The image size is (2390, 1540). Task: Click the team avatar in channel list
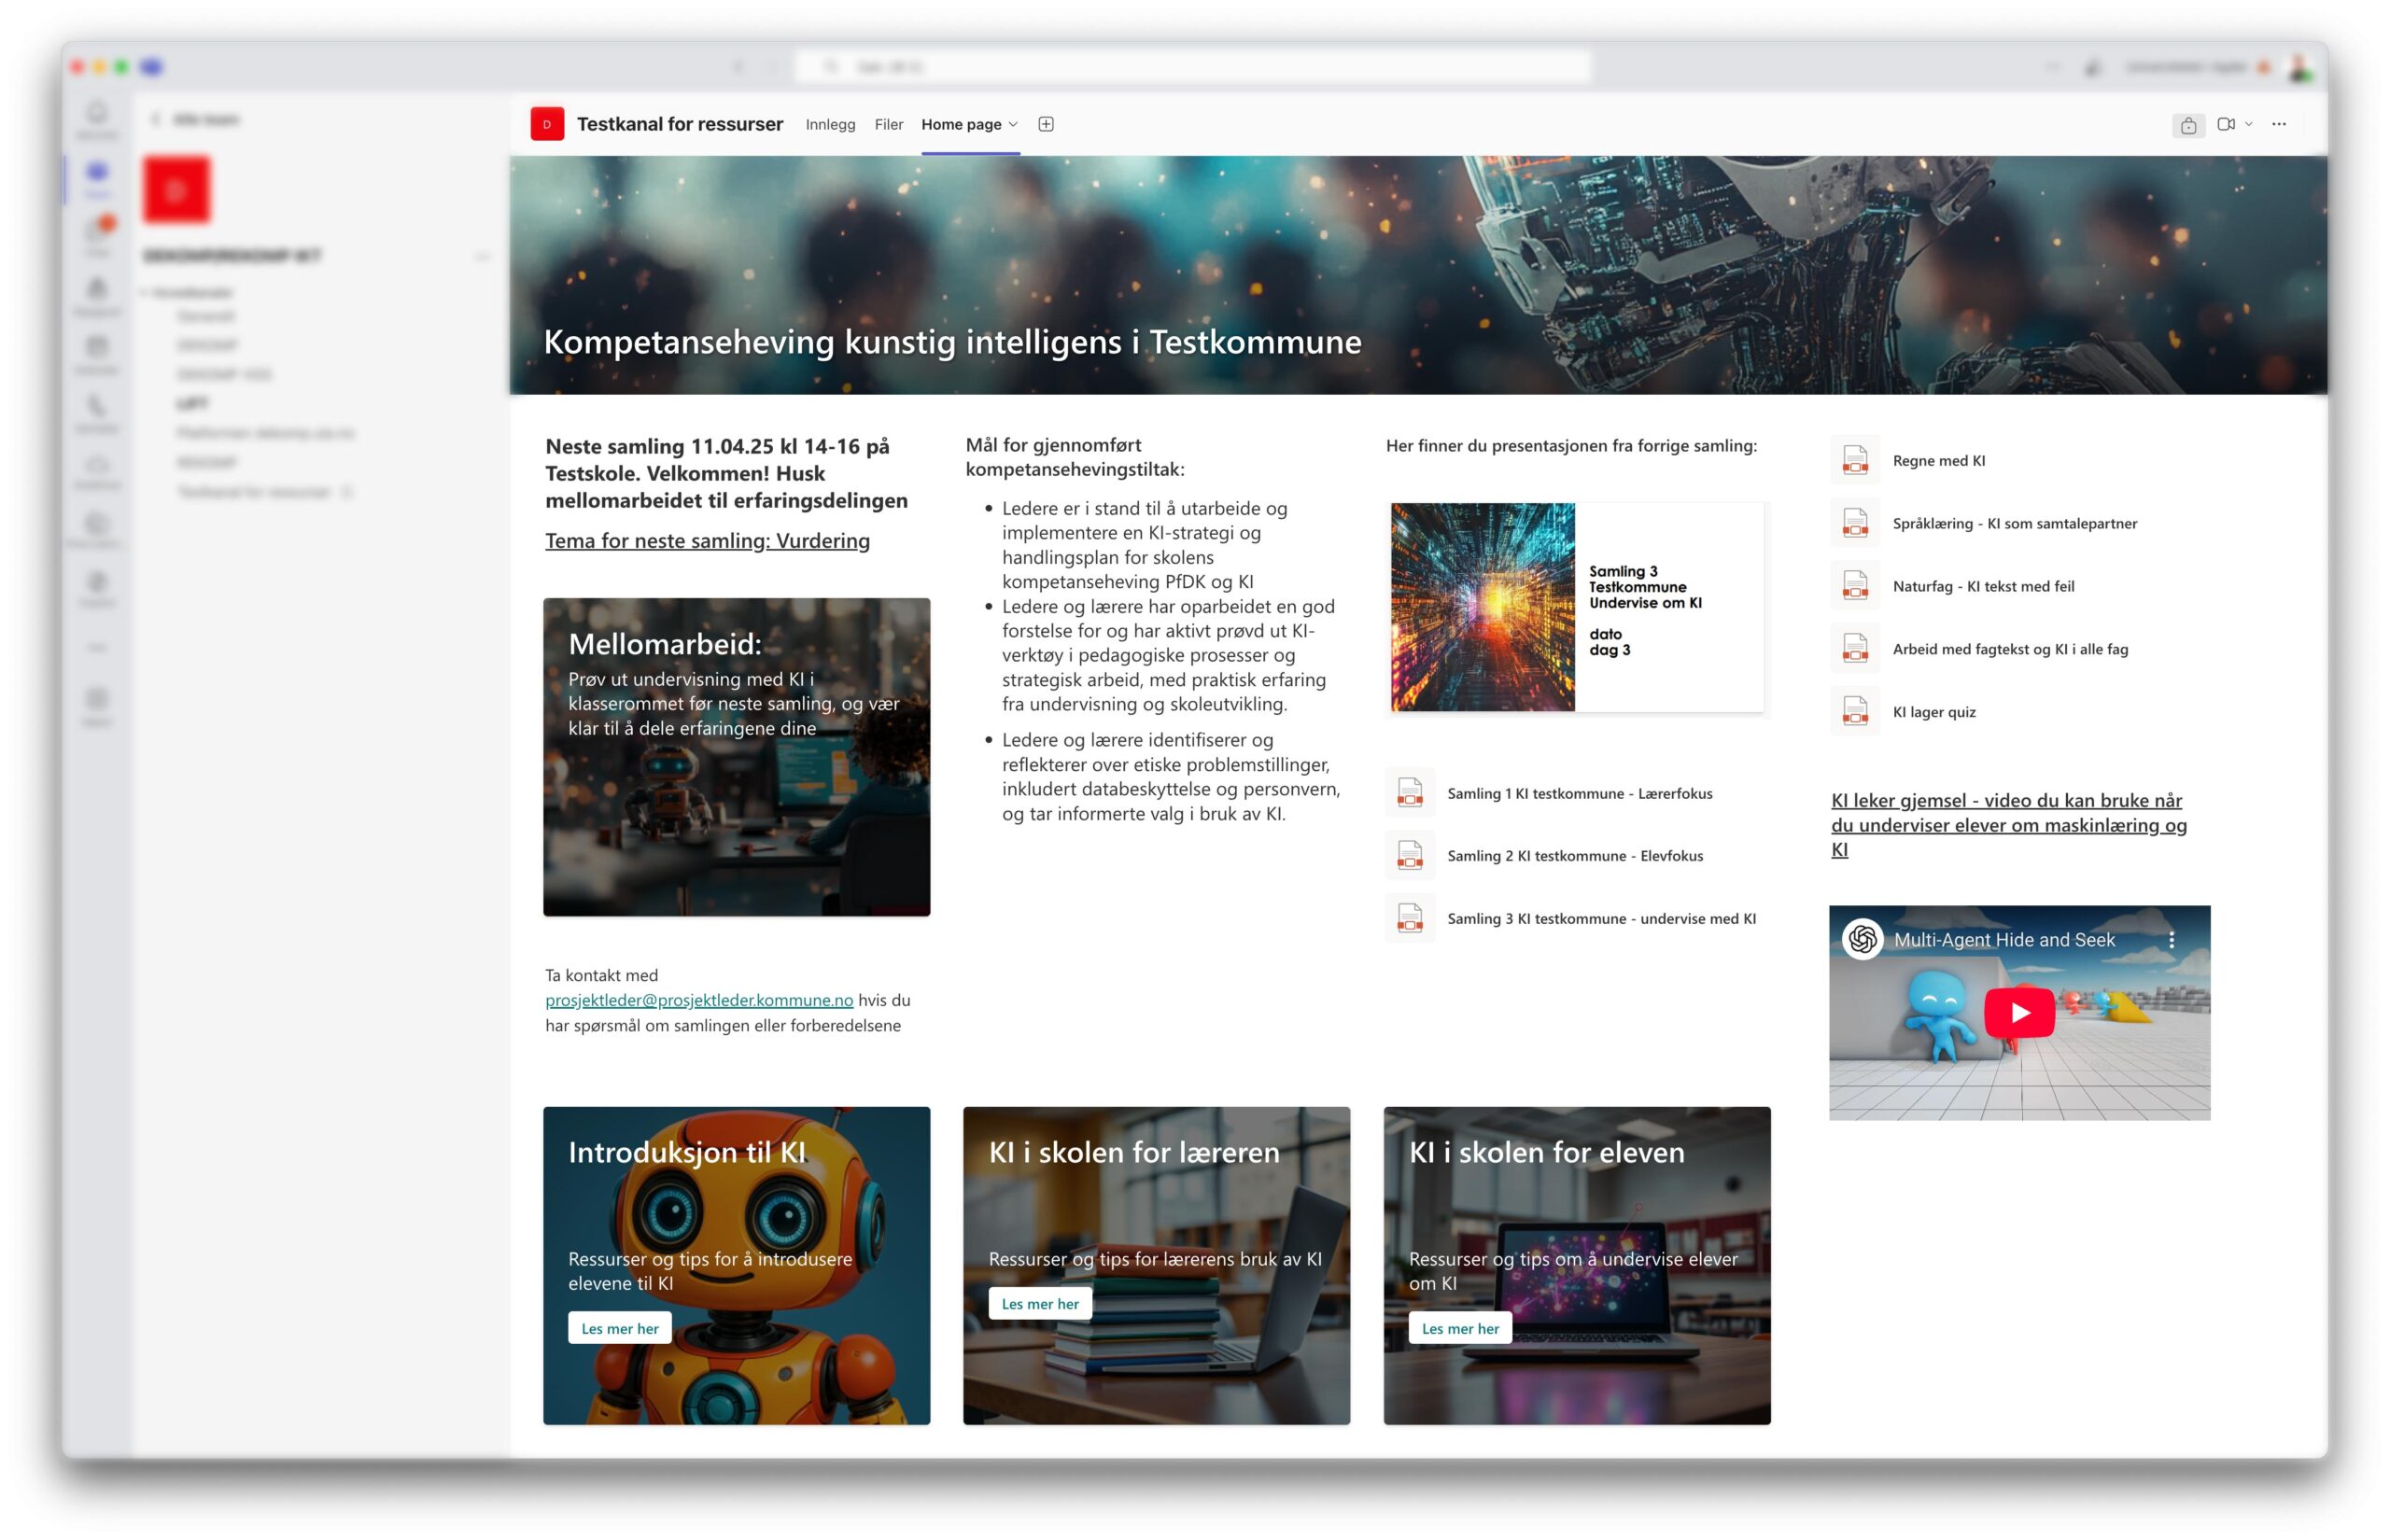pyautogui.click(x=177, y=189)
